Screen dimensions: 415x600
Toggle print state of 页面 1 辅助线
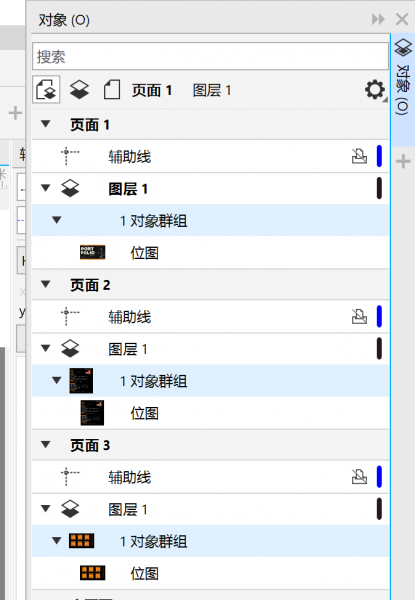click(360, 156)
